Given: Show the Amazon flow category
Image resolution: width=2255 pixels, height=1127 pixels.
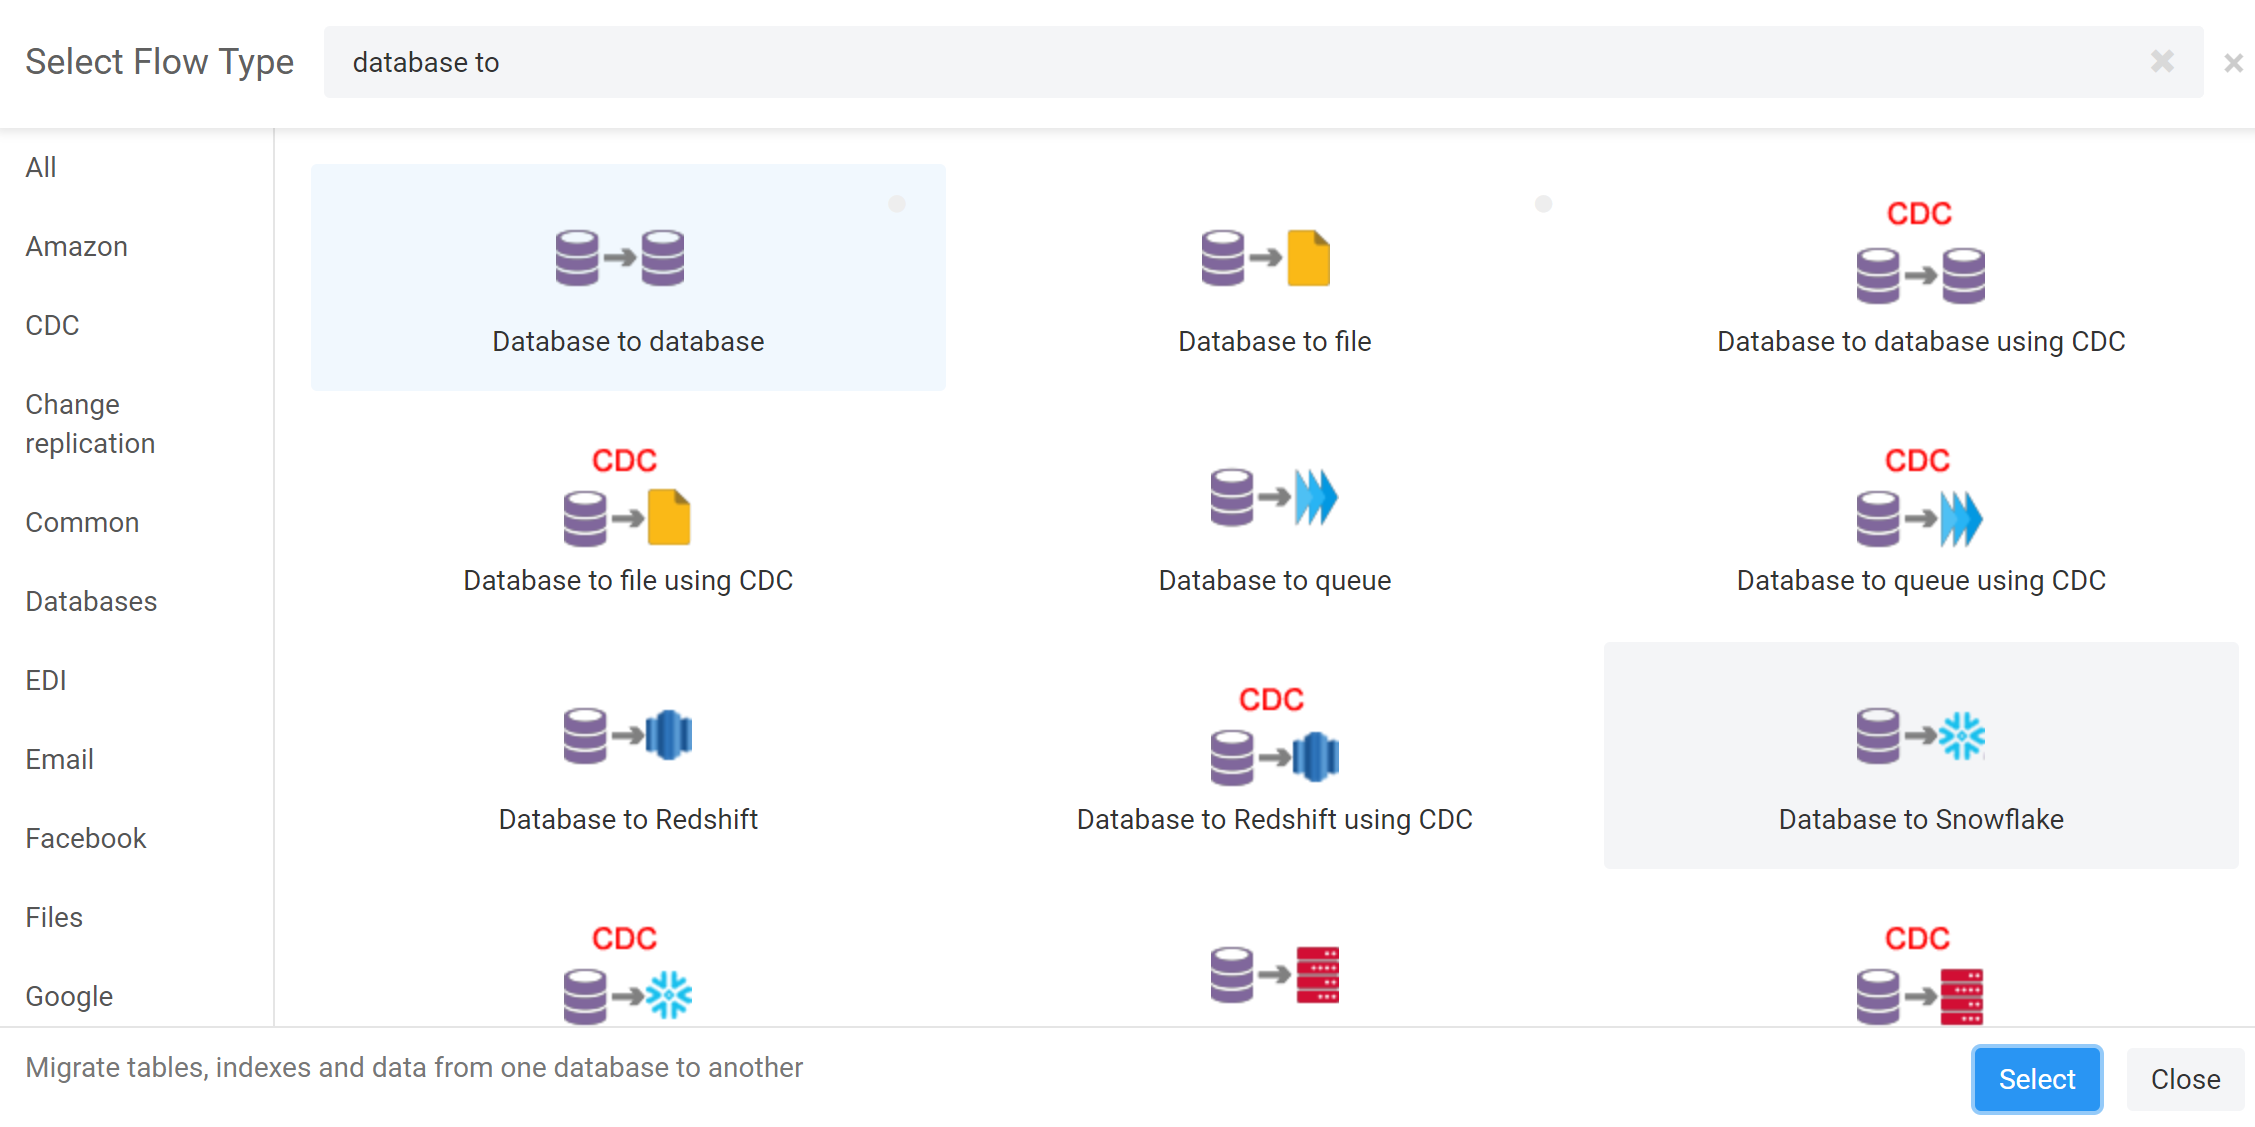Looking at the screenshot, I should pos(77,246).
